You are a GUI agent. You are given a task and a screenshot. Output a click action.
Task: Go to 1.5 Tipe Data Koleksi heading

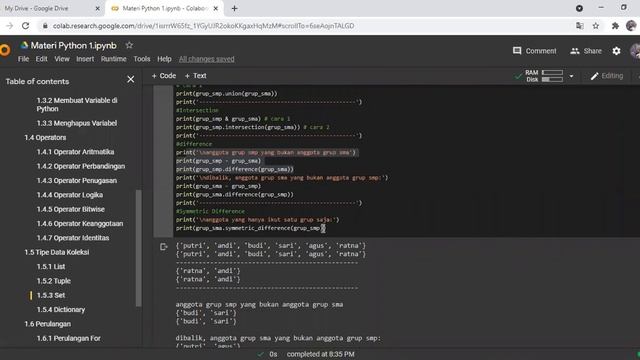tap(56, 252)
